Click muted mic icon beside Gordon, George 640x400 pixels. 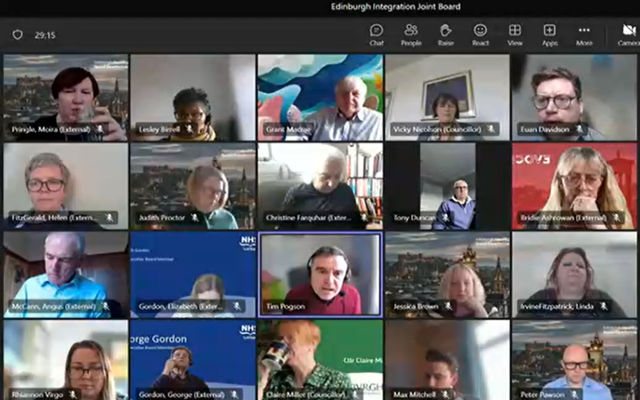234,395
